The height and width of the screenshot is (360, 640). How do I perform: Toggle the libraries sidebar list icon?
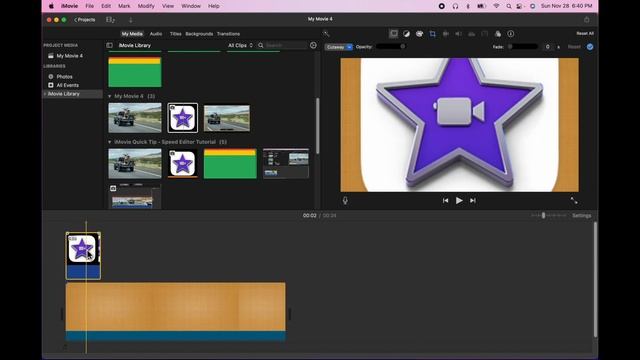109,45
